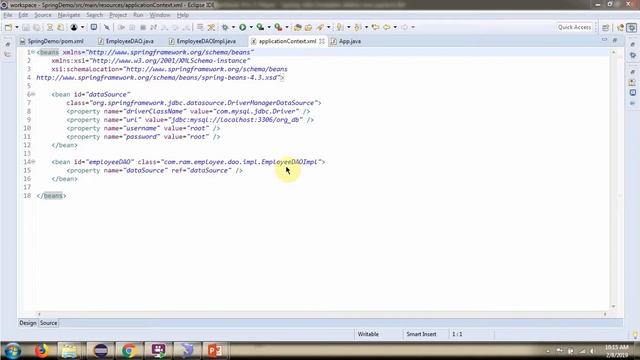Open Chrome from the taskbar
The image size is (640, 360).
pyautogui.click(x=129, y=351)
